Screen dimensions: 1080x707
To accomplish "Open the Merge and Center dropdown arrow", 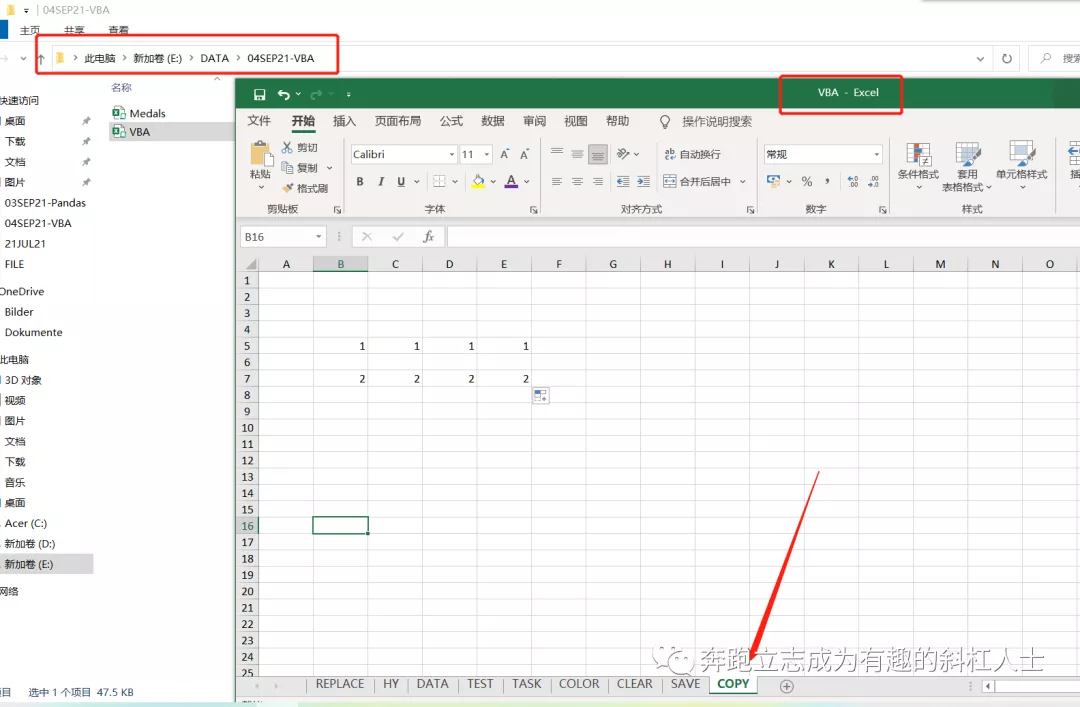I will pyautogui.click(x=742, y=182).
